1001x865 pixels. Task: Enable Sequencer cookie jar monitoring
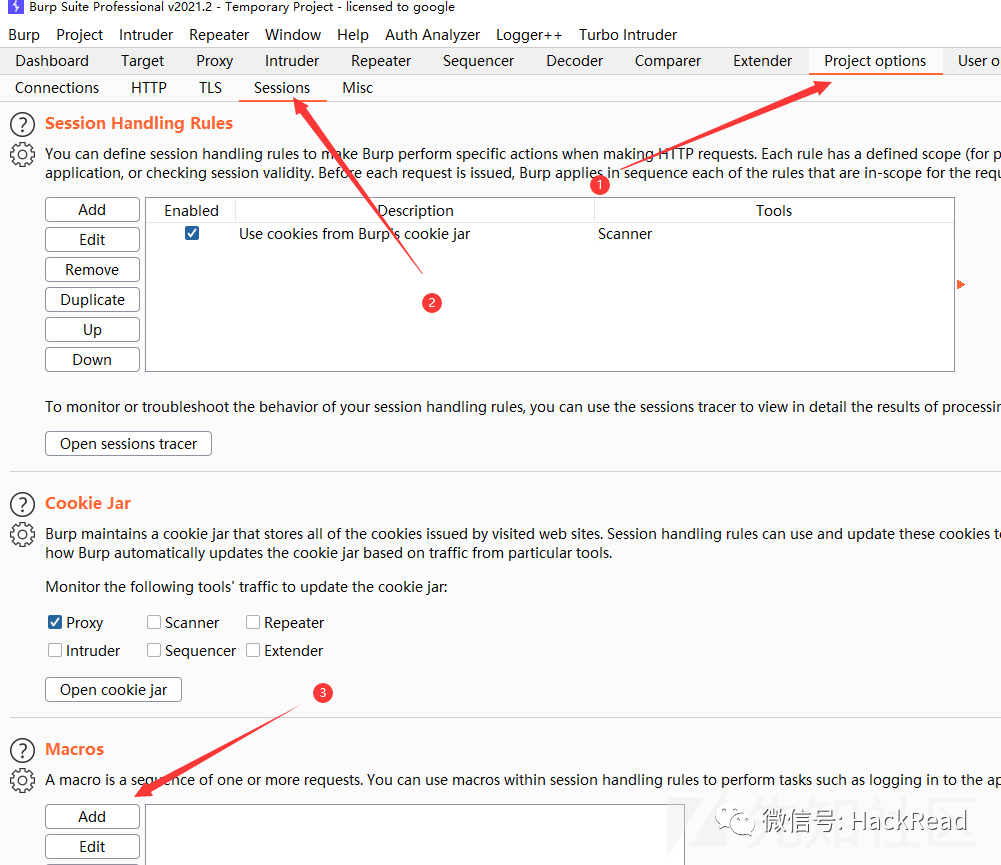tap(154, 650)
